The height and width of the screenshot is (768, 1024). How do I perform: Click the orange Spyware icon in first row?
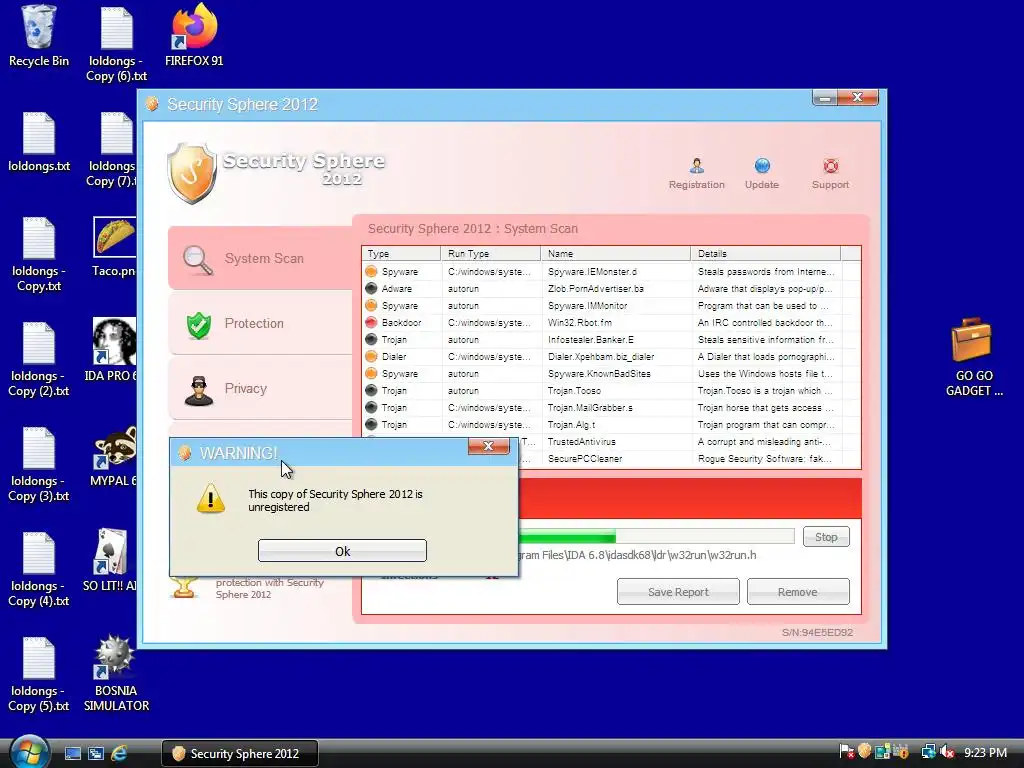coord(371,271)
